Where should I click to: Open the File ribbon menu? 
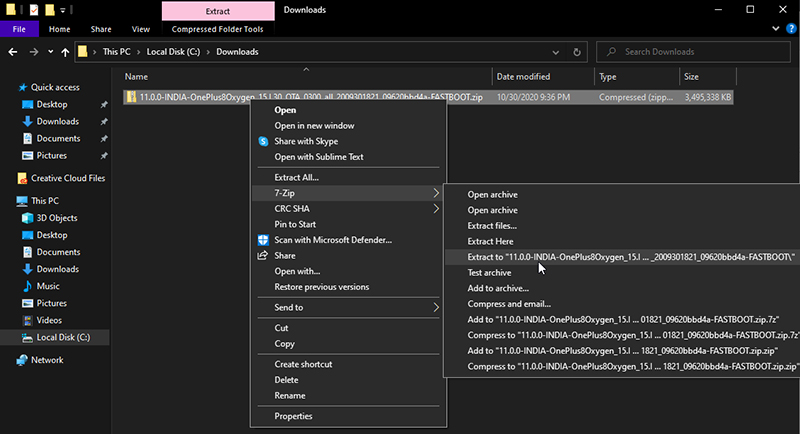[x=19, y=29]
